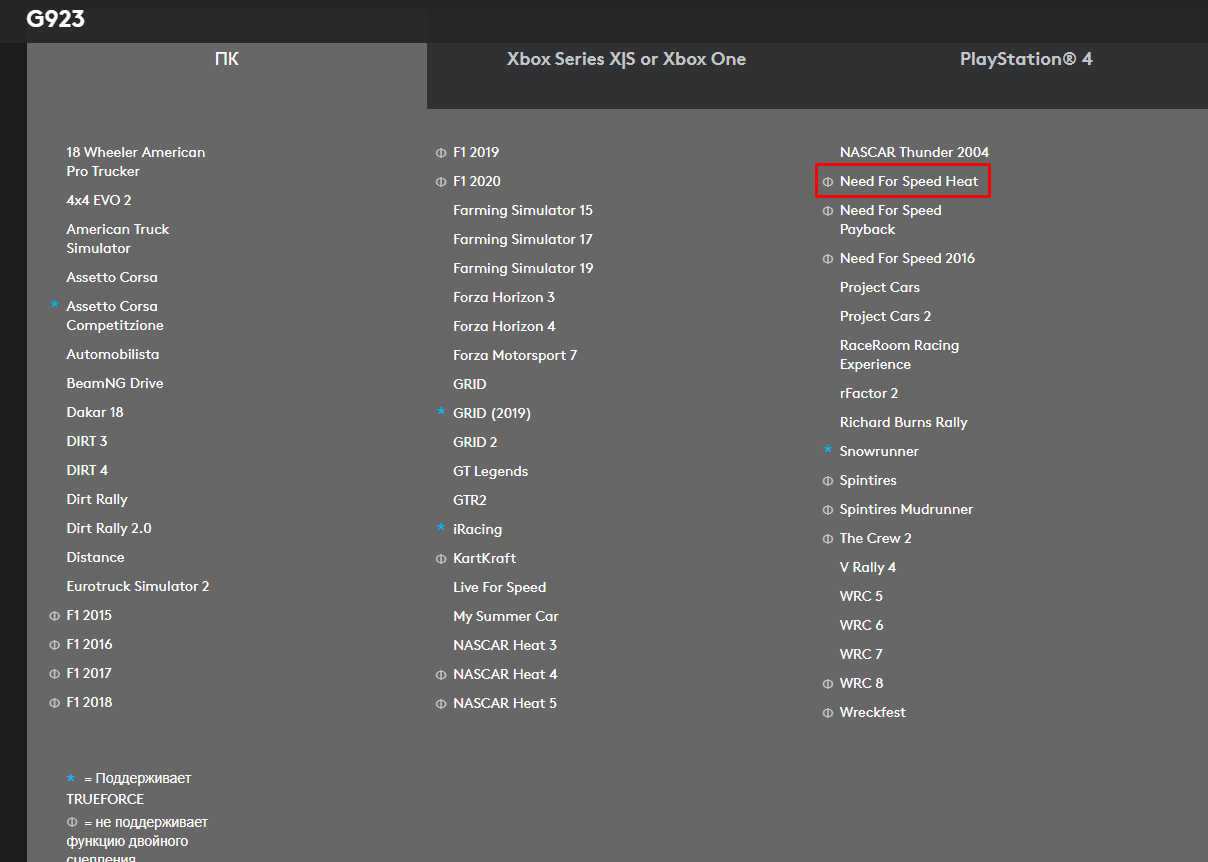Select Forza Horizon 4
Viewport: 1208px width, 862px height.
pos(504,326)
